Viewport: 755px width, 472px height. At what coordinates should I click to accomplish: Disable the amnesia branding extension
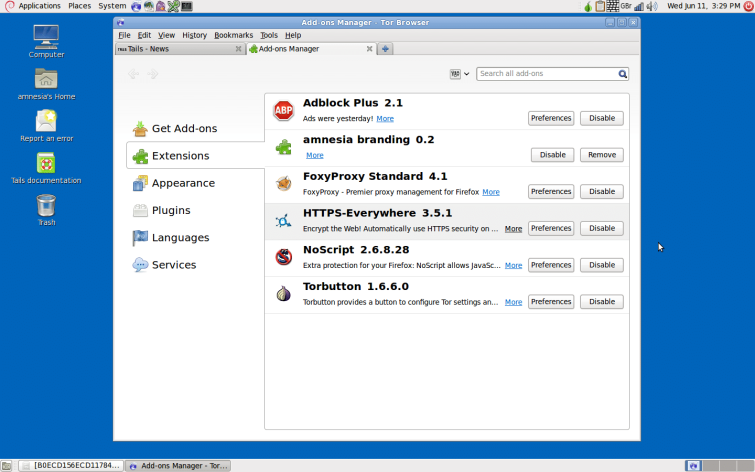point(552,155)
